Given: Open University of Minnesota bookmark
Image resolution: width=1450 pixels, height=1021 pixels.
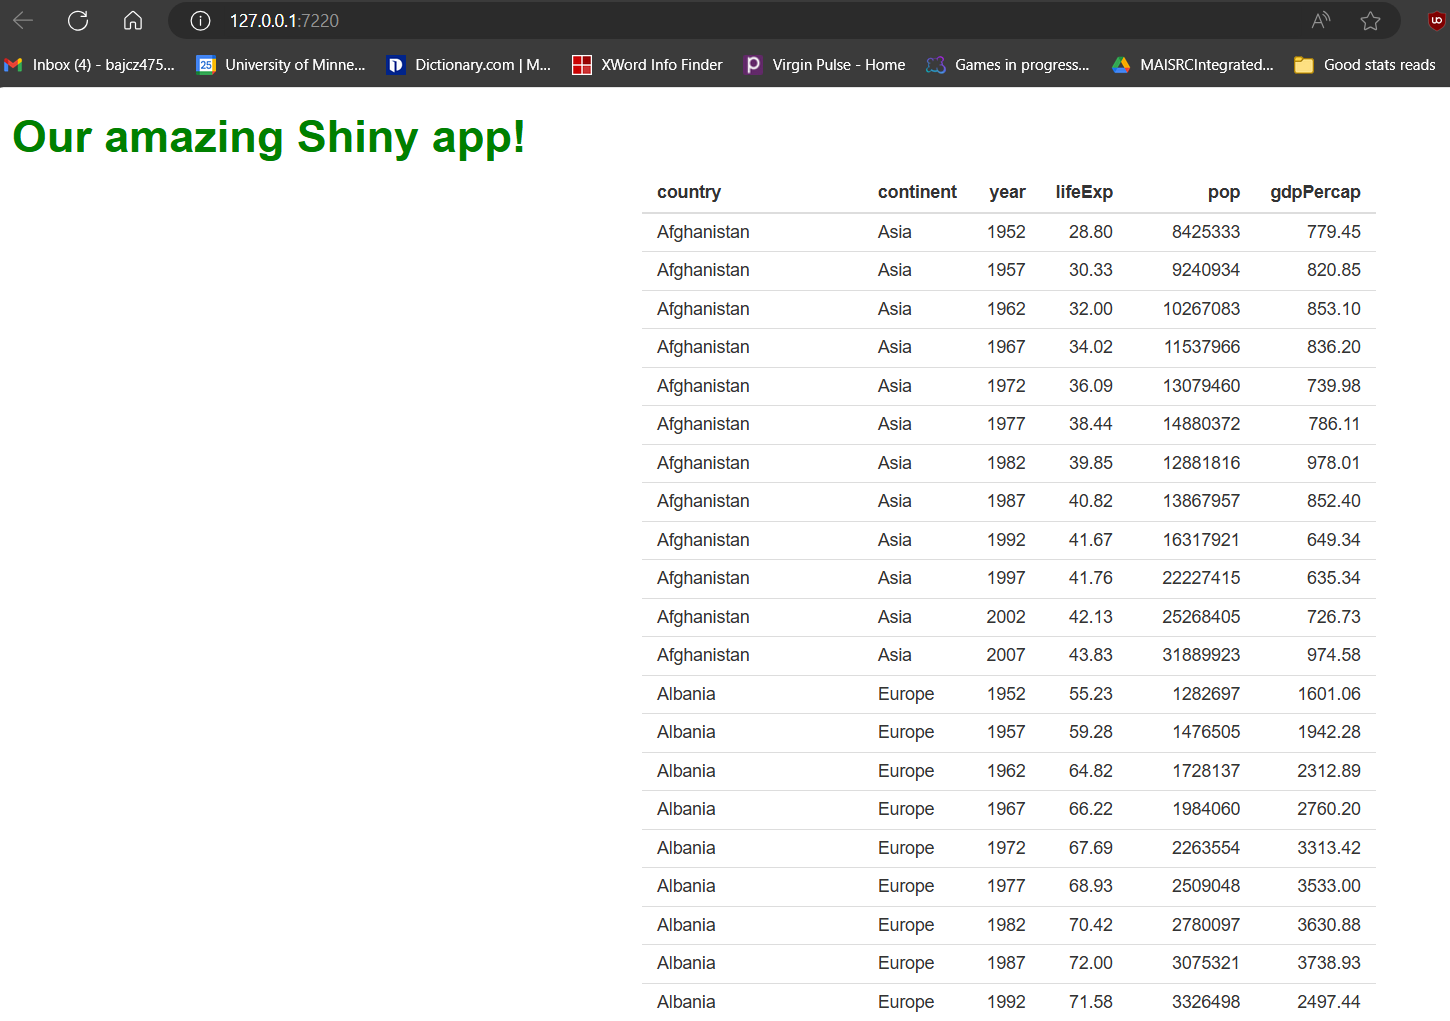Looking at the screenshot, I should tap(281, 65).
